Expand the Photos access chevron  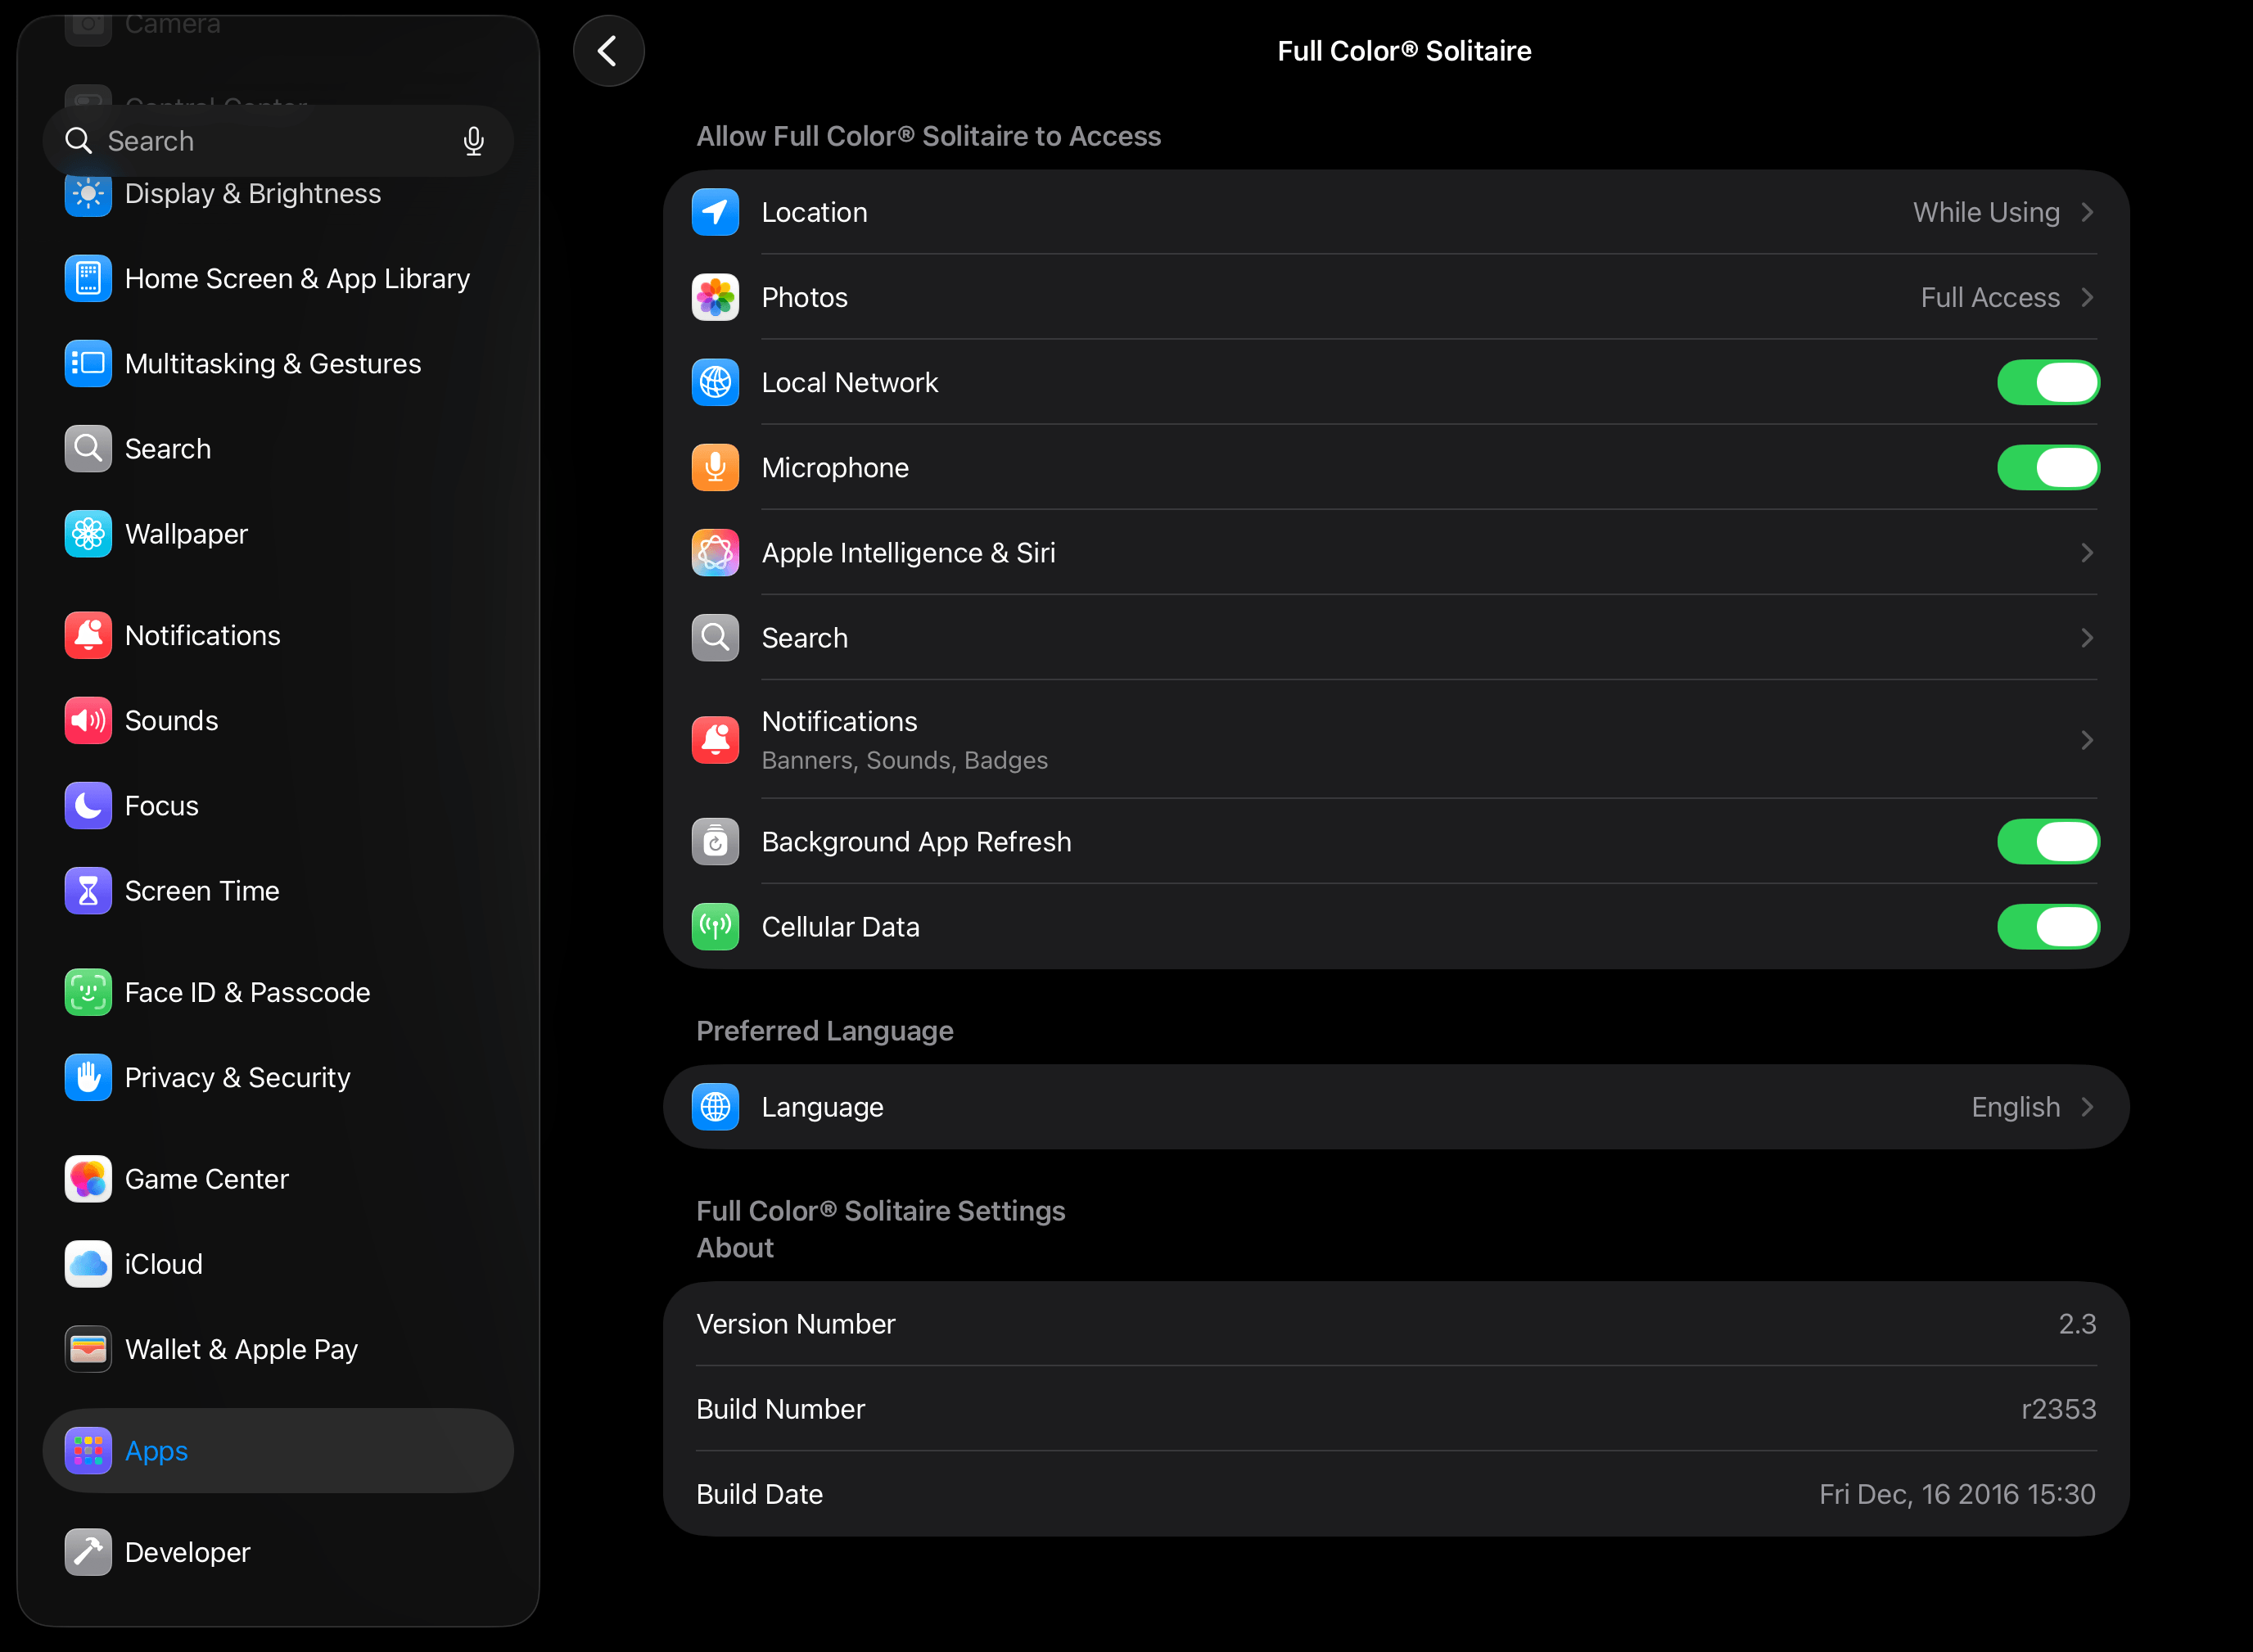(2087, 297)
